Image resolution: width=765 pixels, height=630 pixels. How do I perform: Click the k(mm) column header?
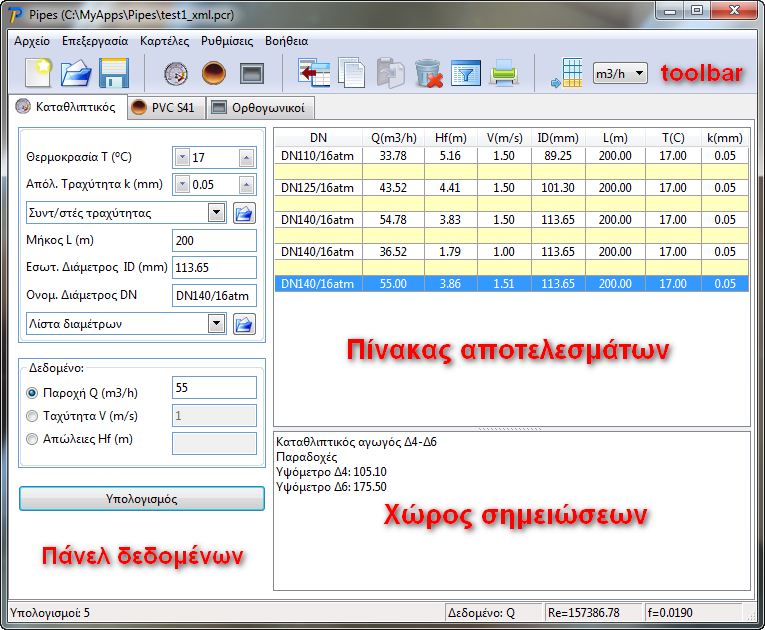pos(725,138)
